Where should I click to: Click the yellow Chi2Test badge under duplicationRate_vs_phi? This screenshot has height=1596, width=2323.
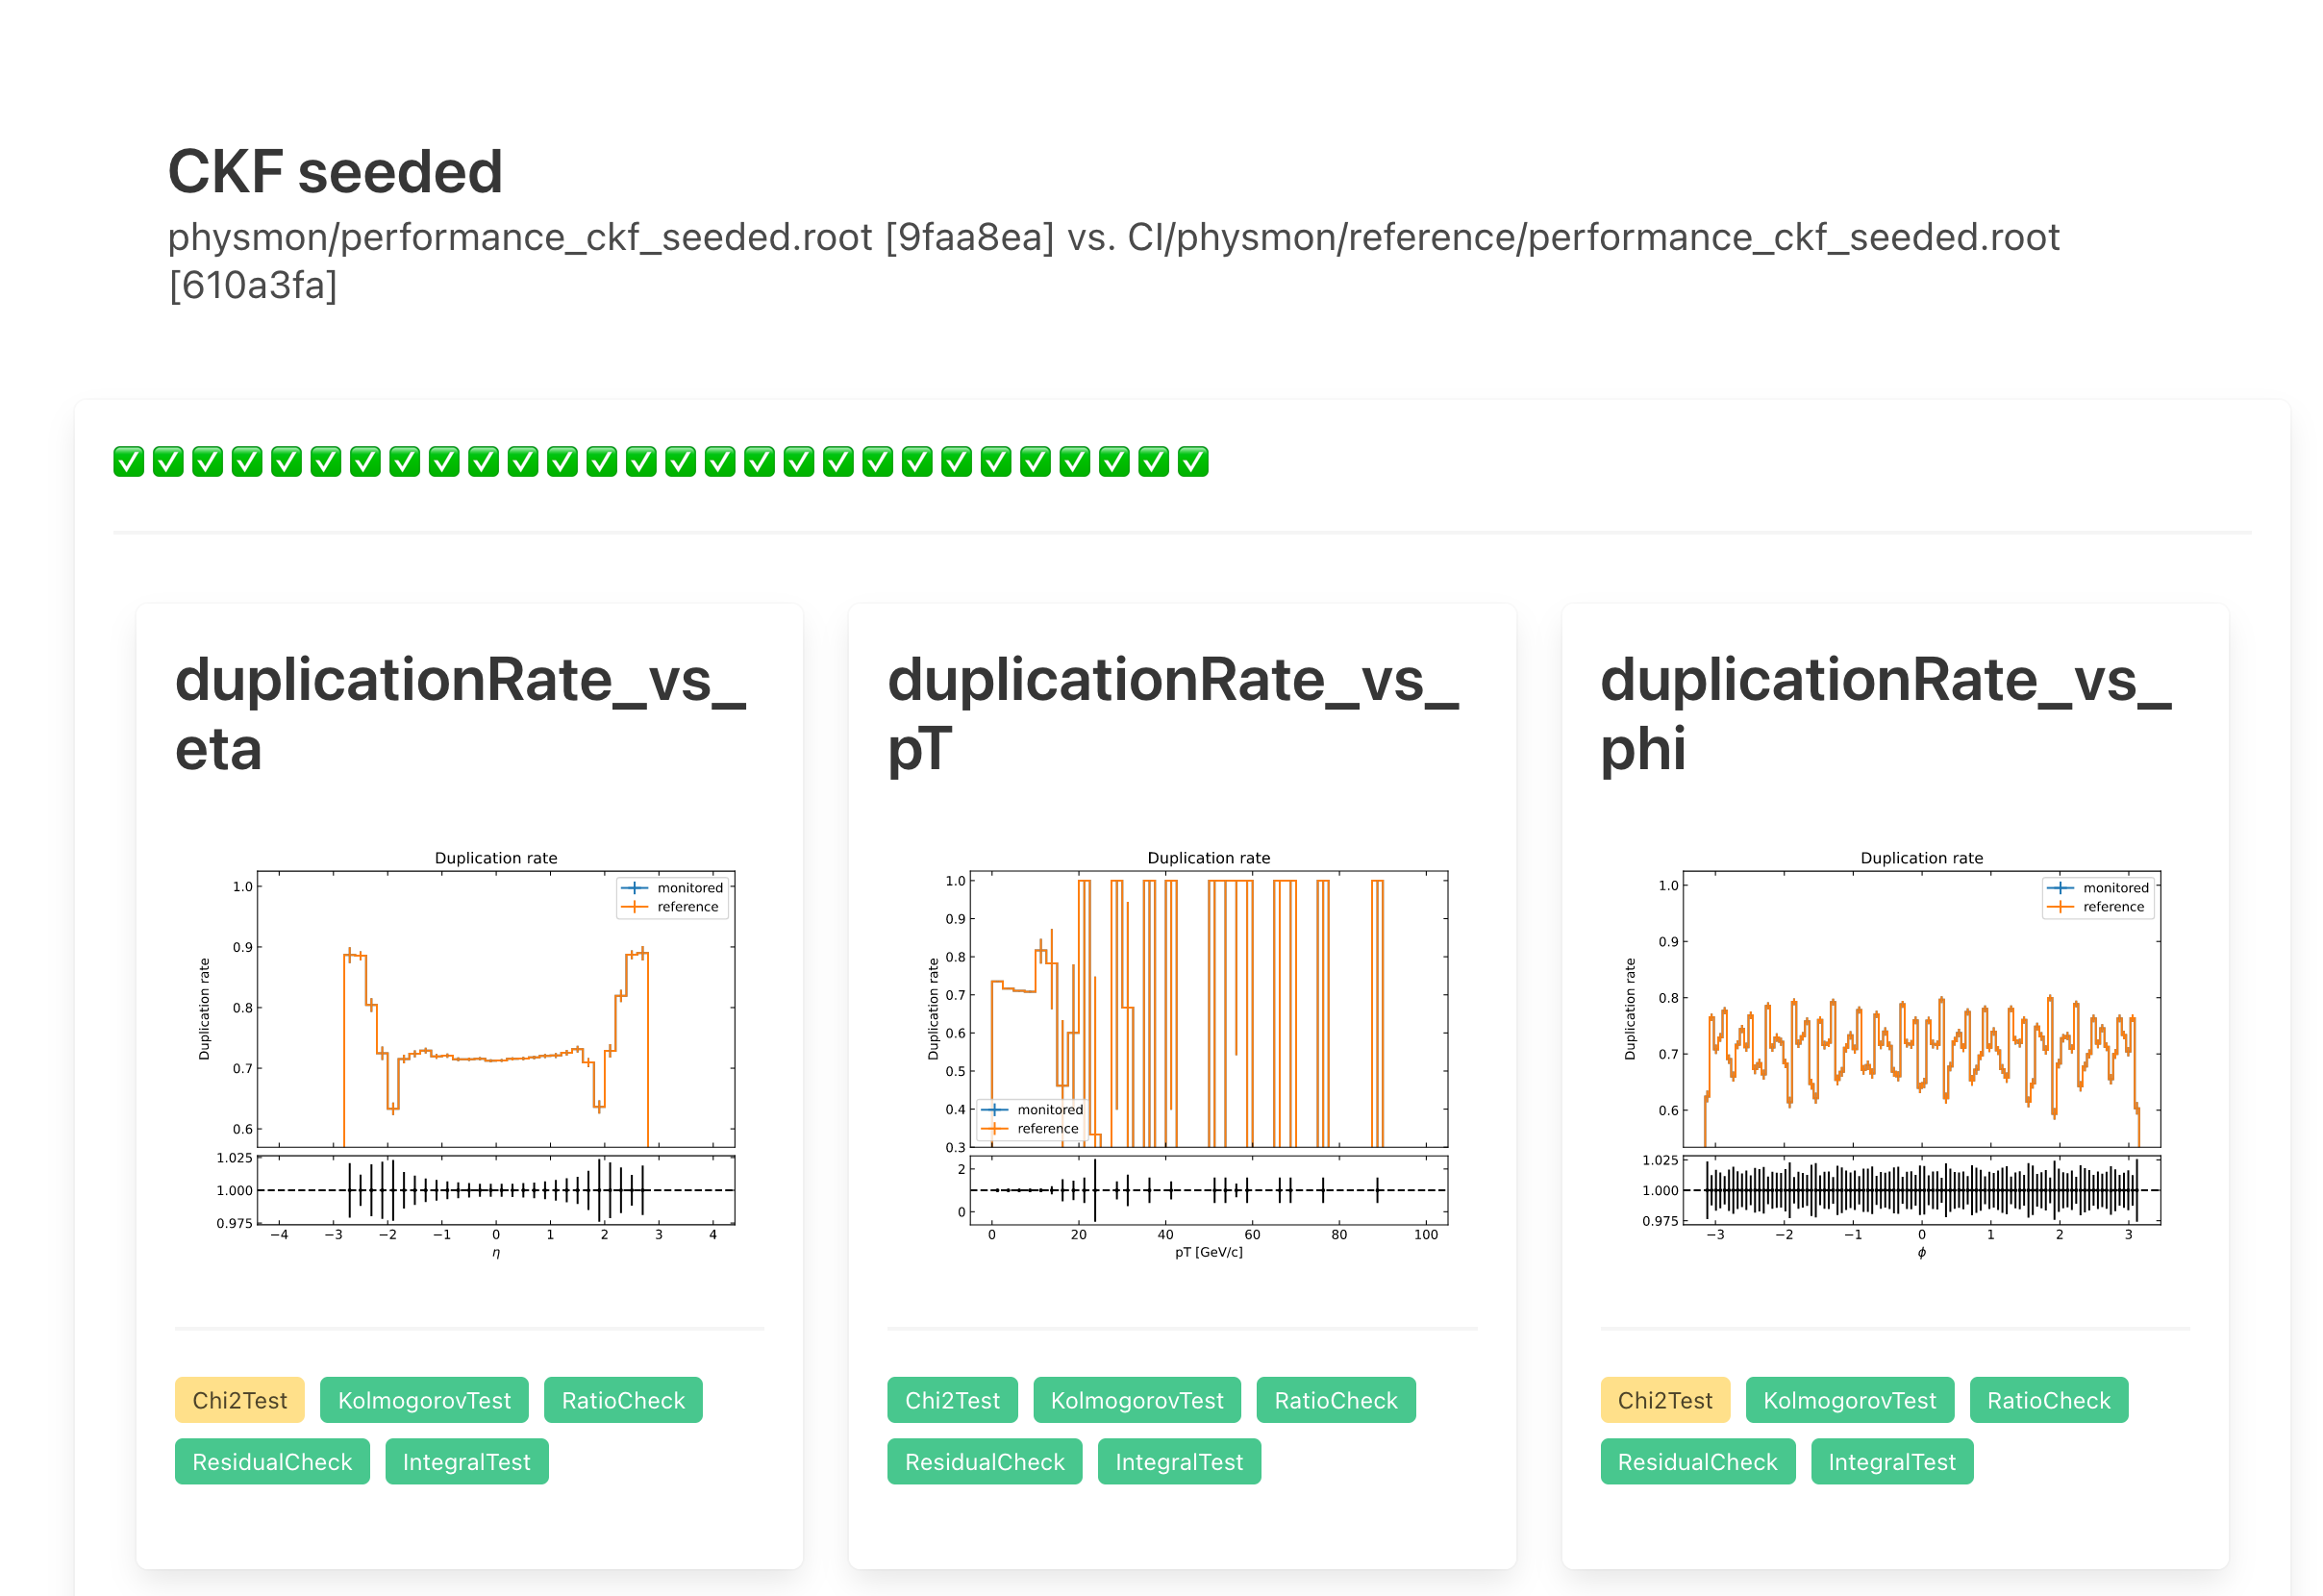click(1665, 1400)
